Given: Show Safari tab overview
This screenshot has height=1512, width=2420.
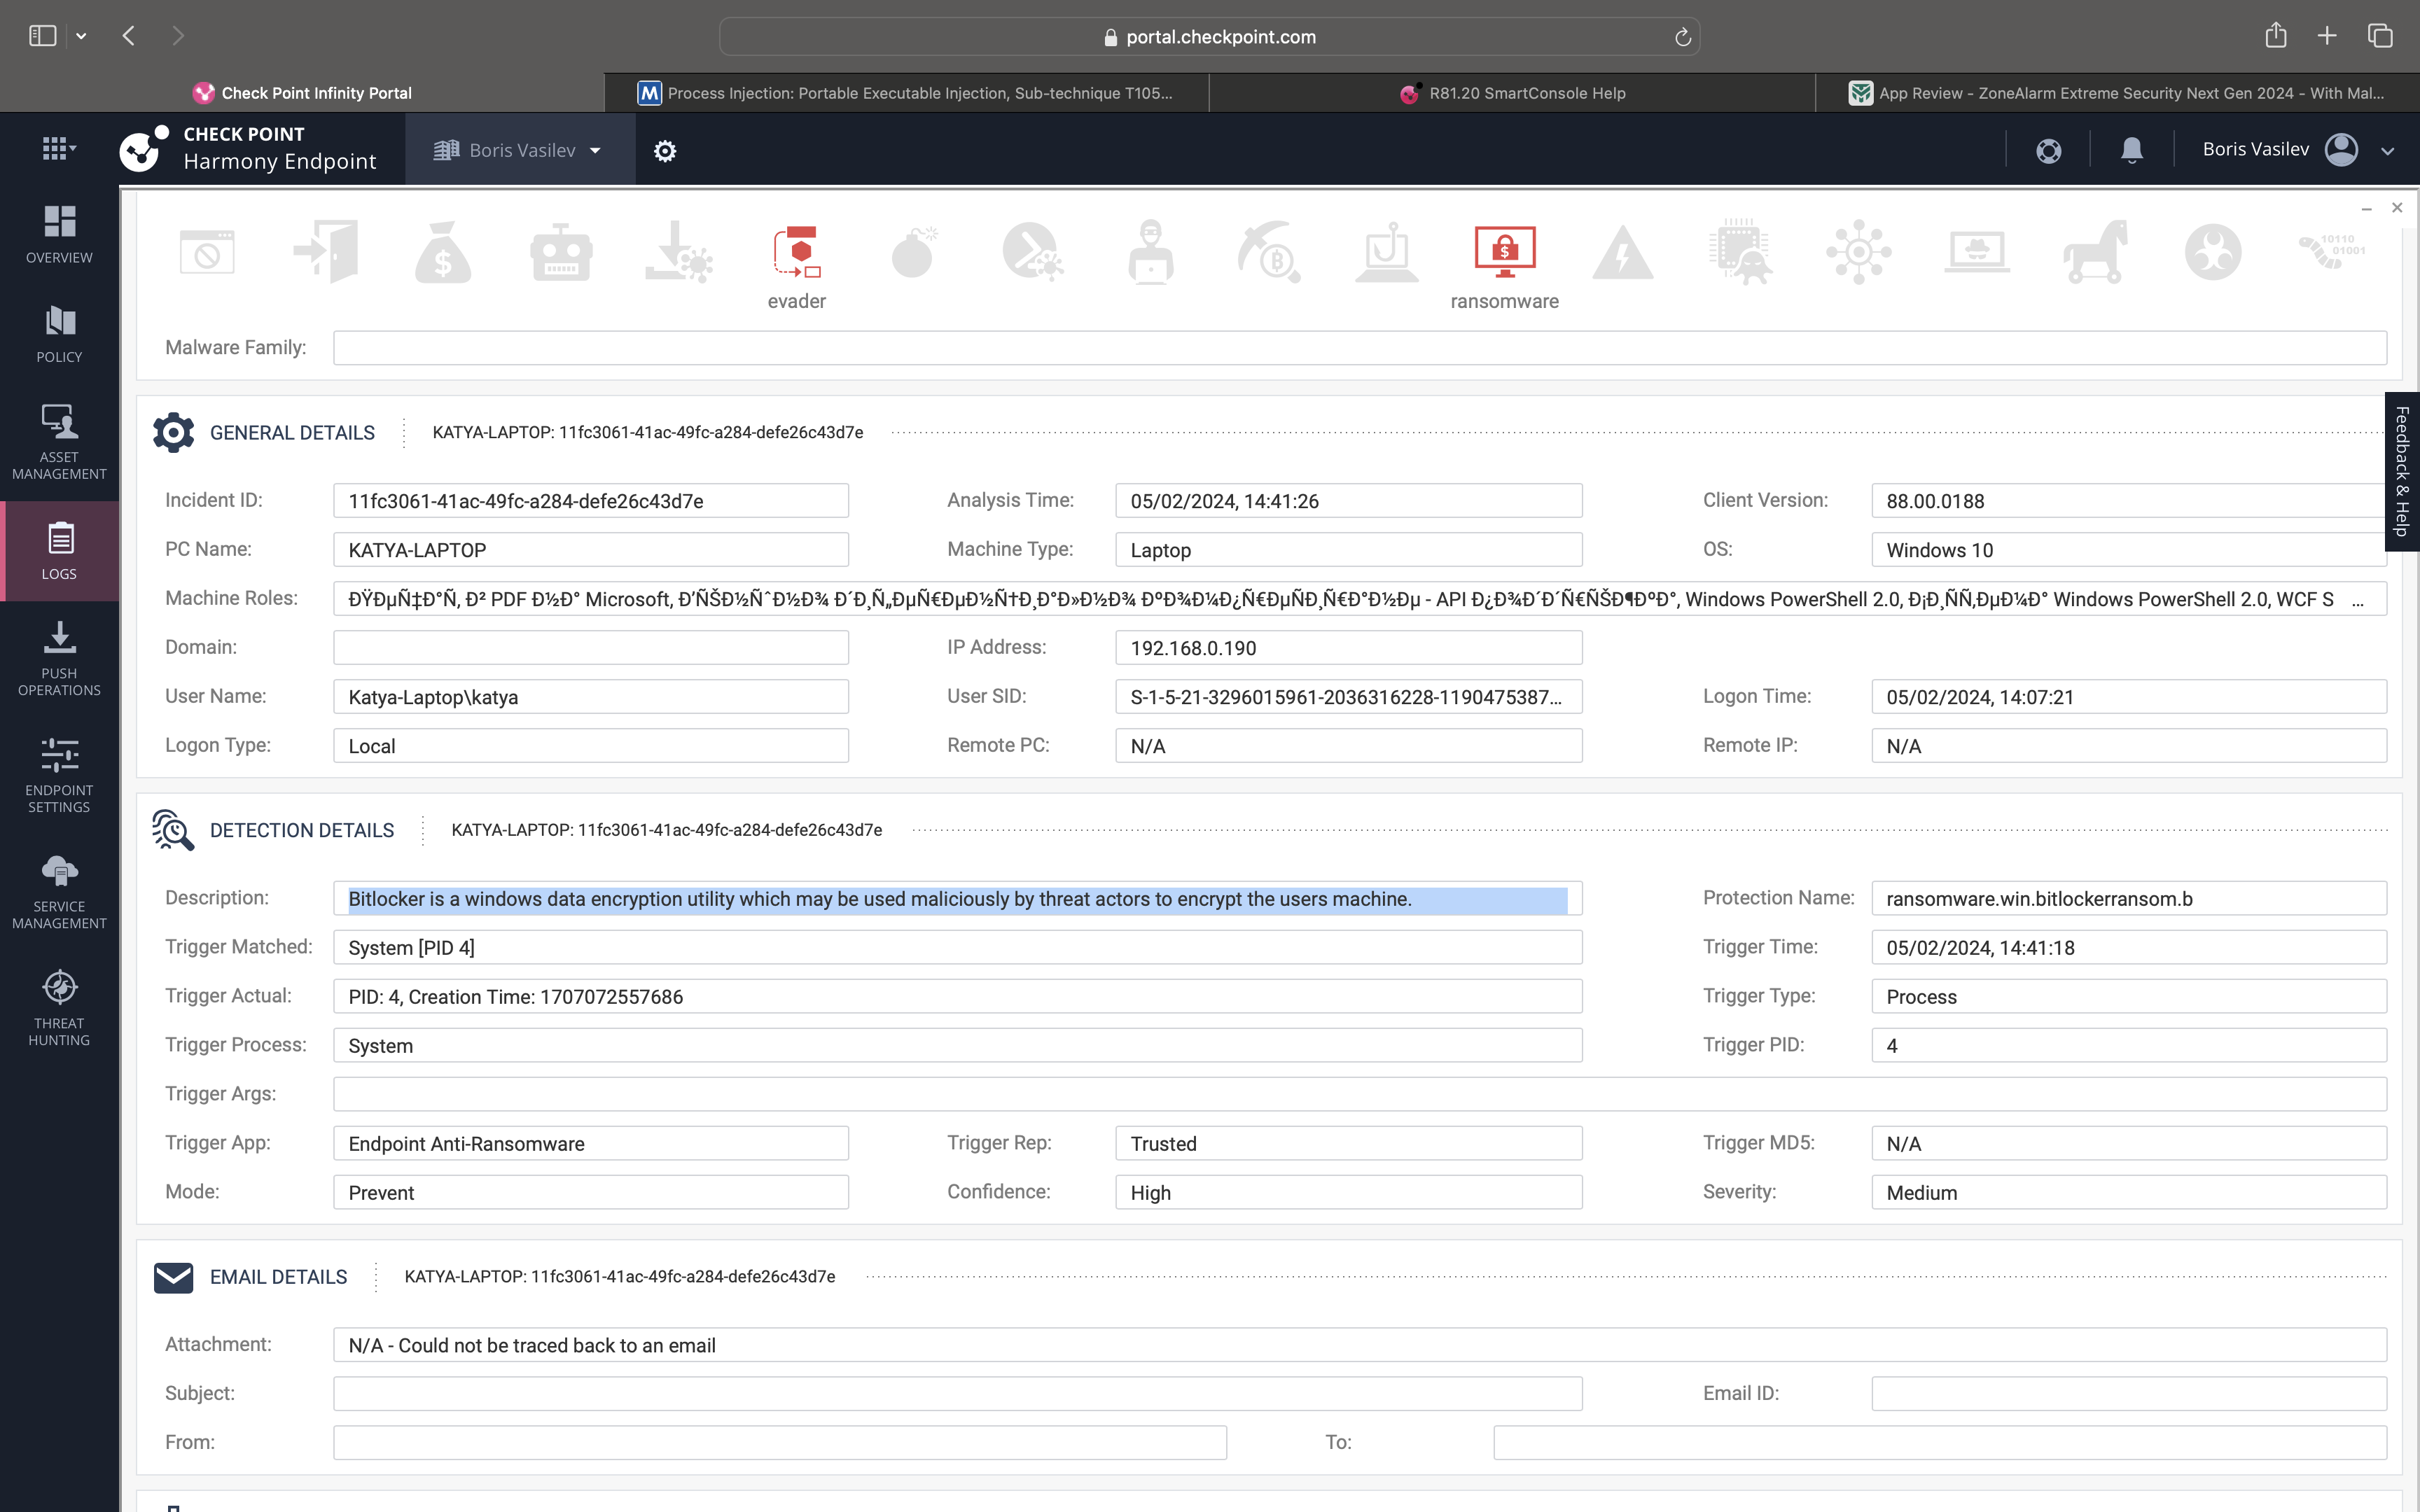Looking at the screenshot, I should [x=2380, y=36].
